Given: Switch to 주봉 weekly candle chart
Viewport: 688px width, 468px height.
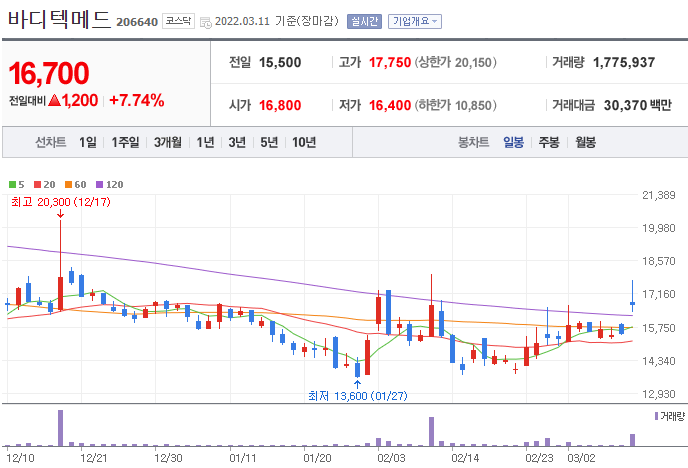Looking at the screenshot, I should 549,142.
